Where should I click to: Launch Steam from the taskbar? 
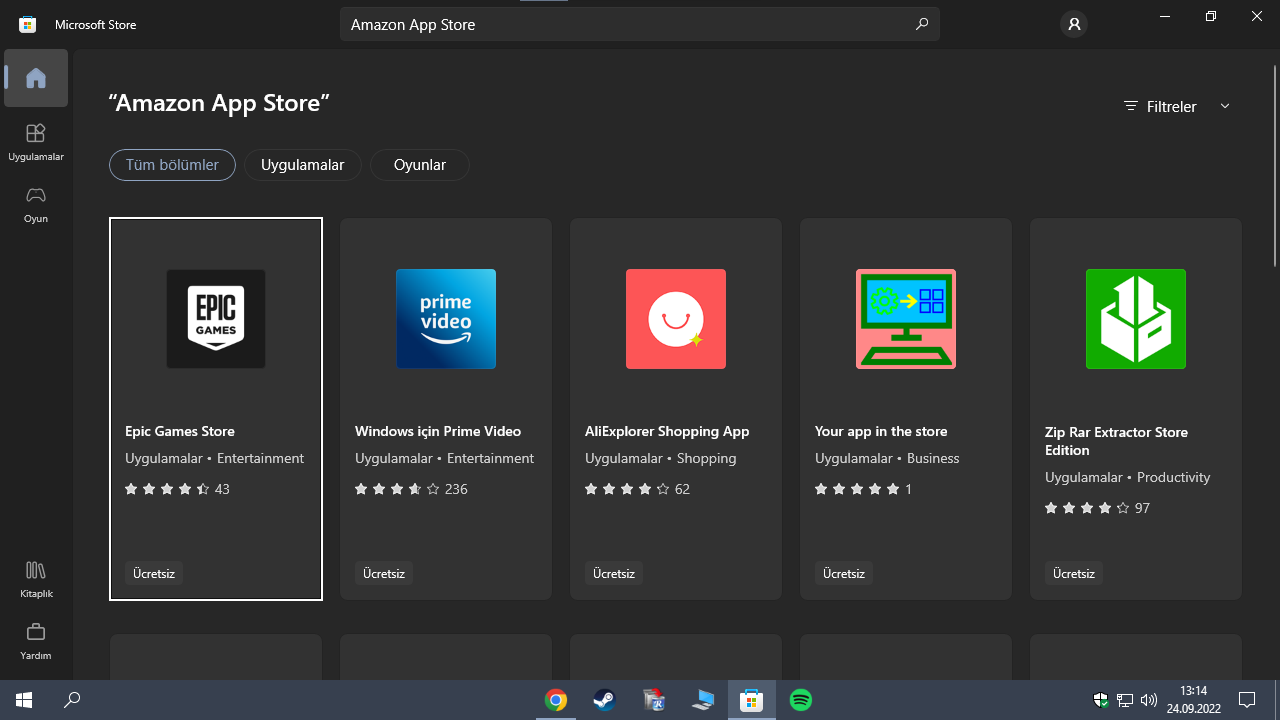pos(605,700)
